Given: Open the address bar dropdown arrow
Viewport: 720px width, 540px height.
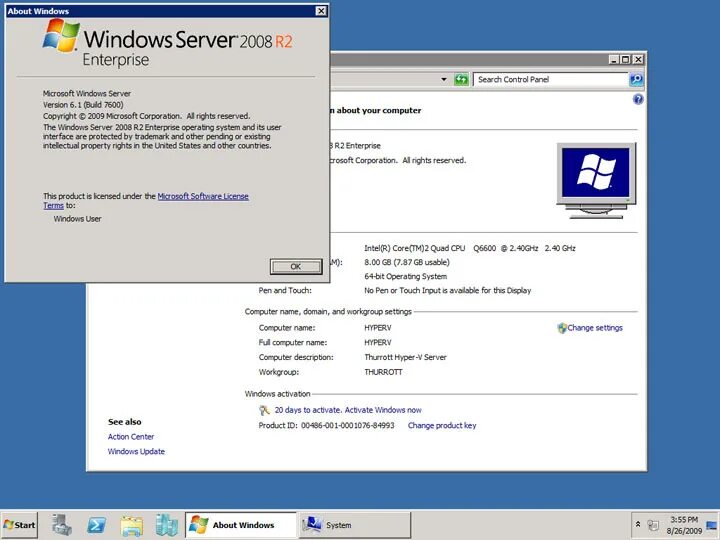Looking at the screenshot, I should [x=444, y=79].
